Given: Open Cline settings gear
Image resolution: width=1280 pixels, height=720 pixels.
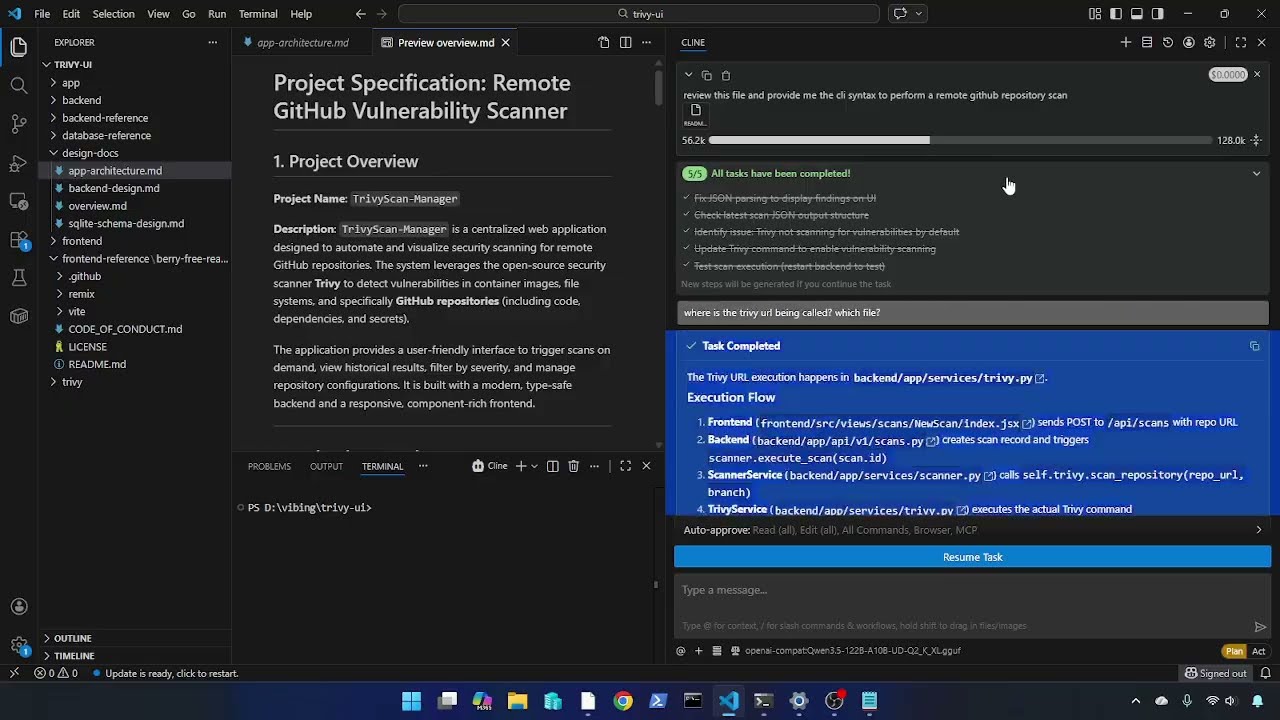Looking at the screenshot, I should [1210, 42].
